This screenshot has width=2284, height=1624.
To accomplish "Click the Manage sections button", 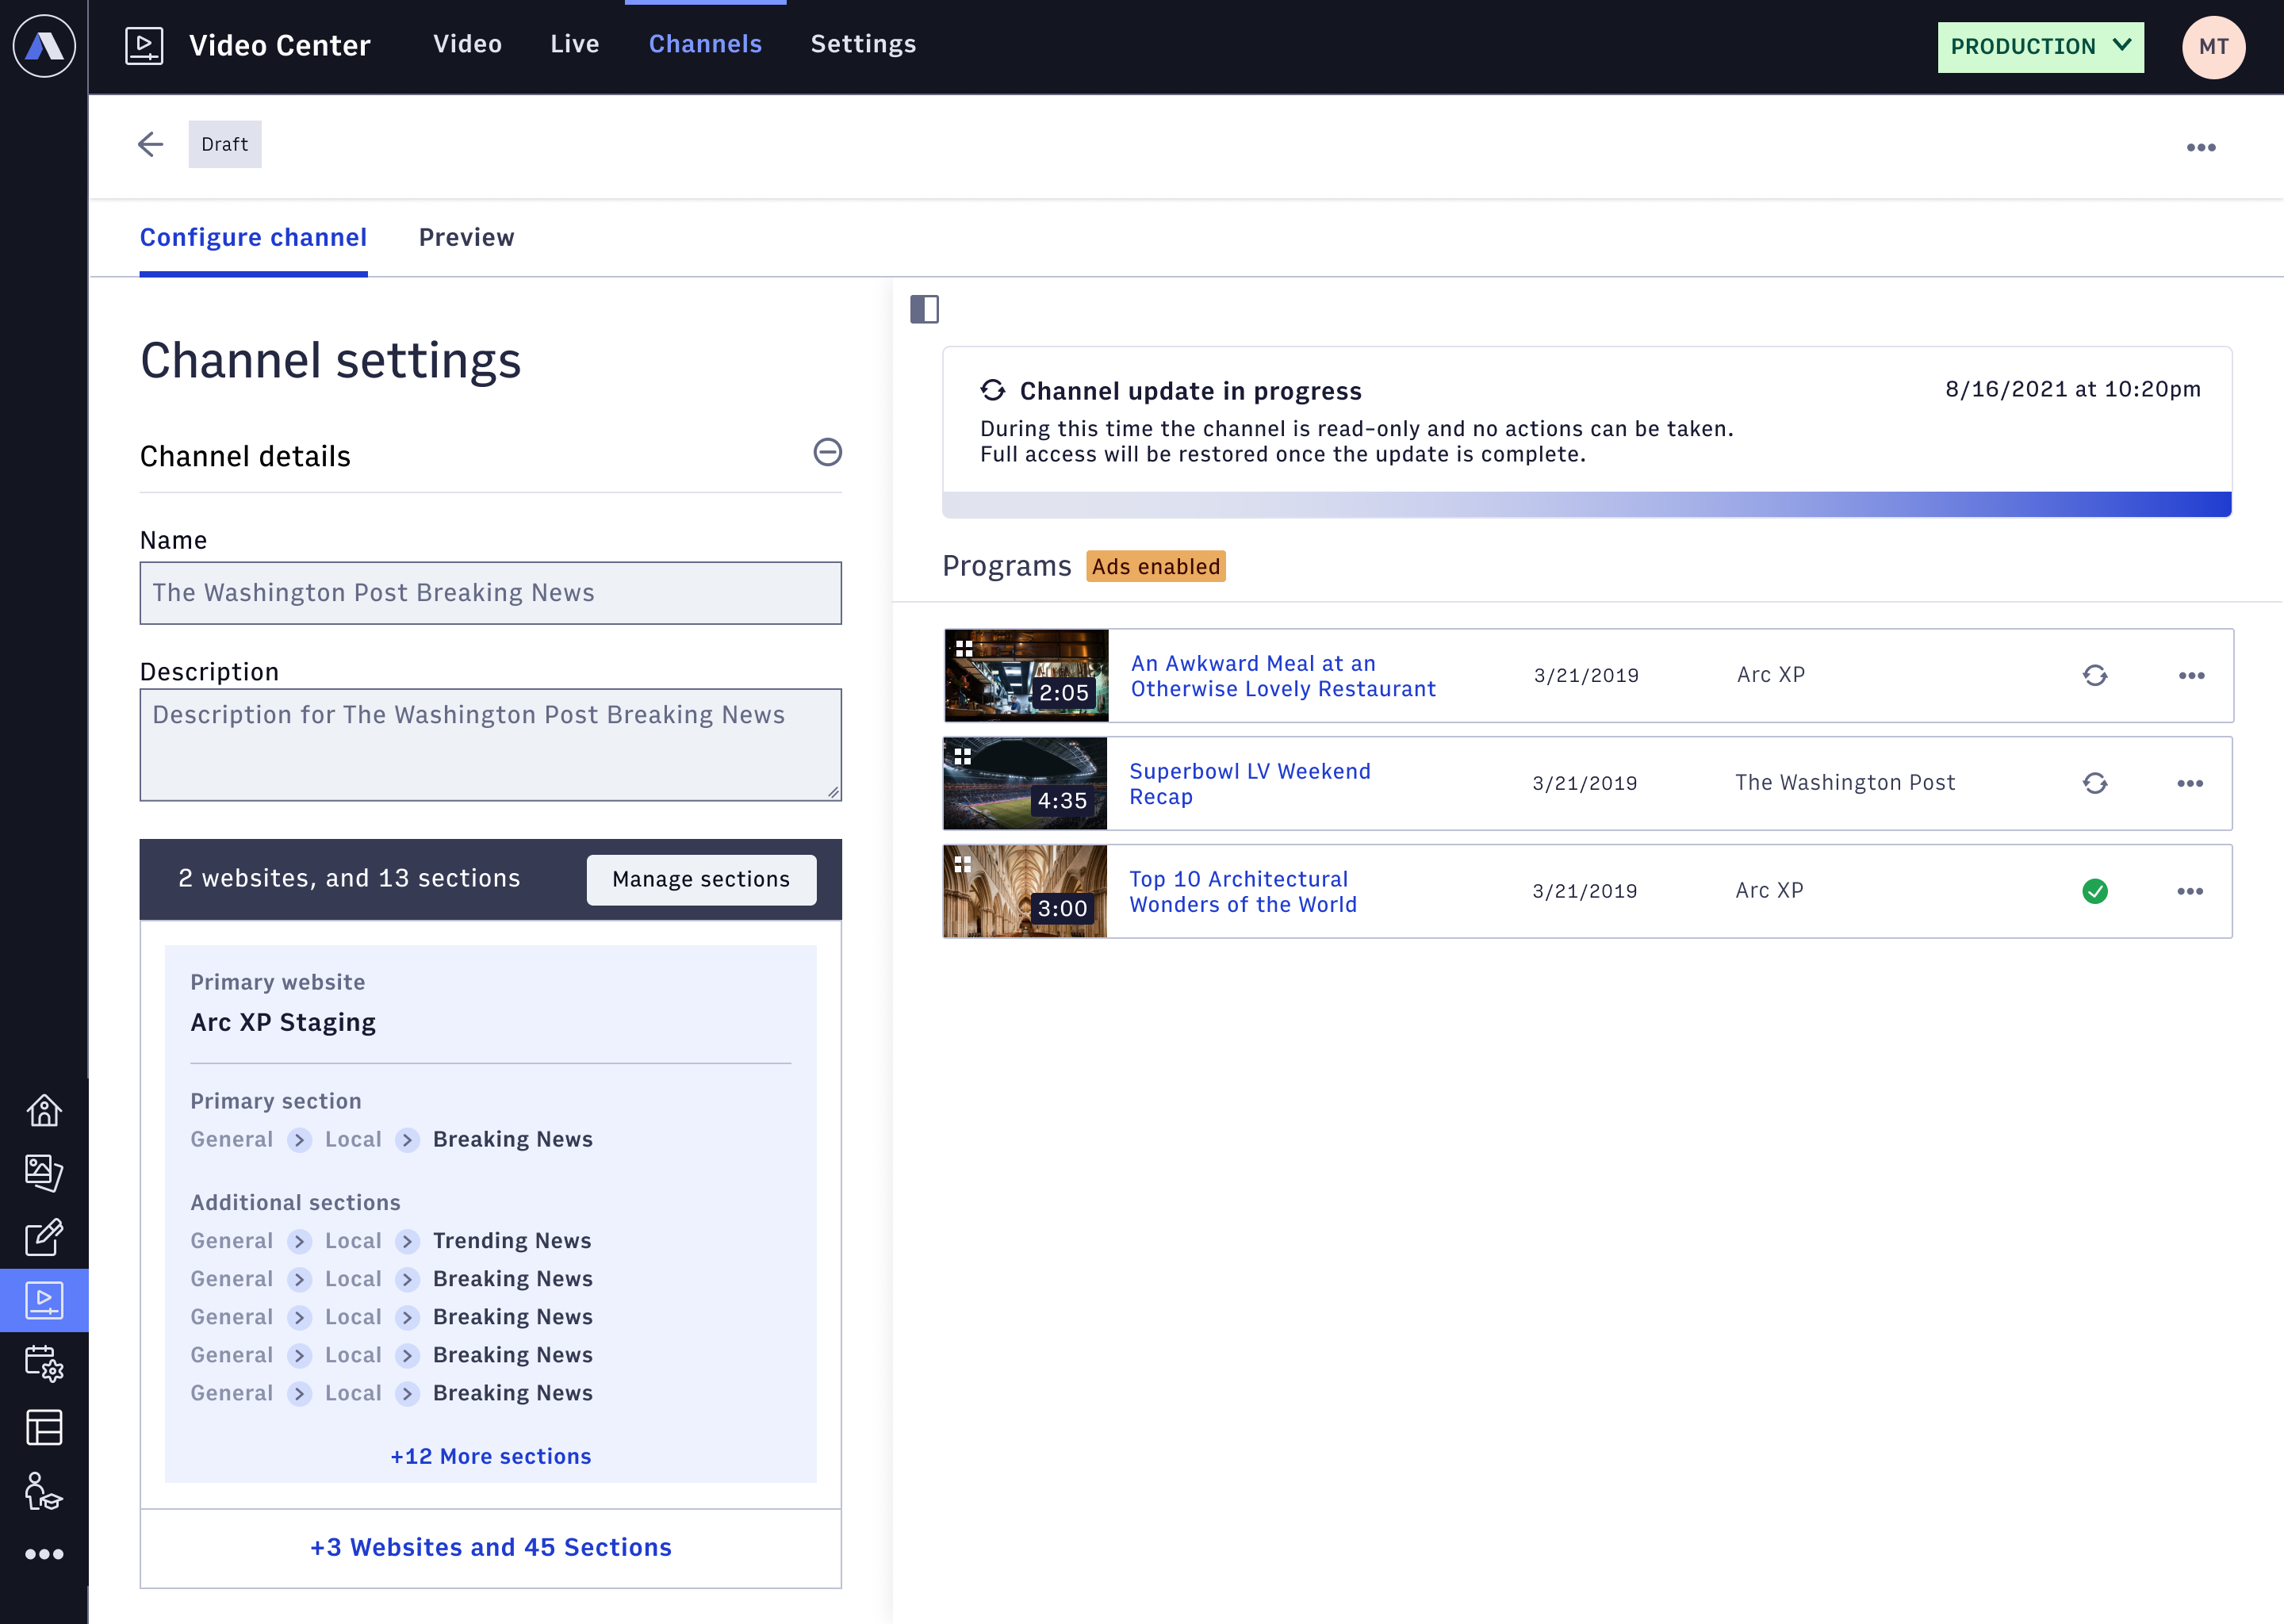I will [x=701, y=879].
